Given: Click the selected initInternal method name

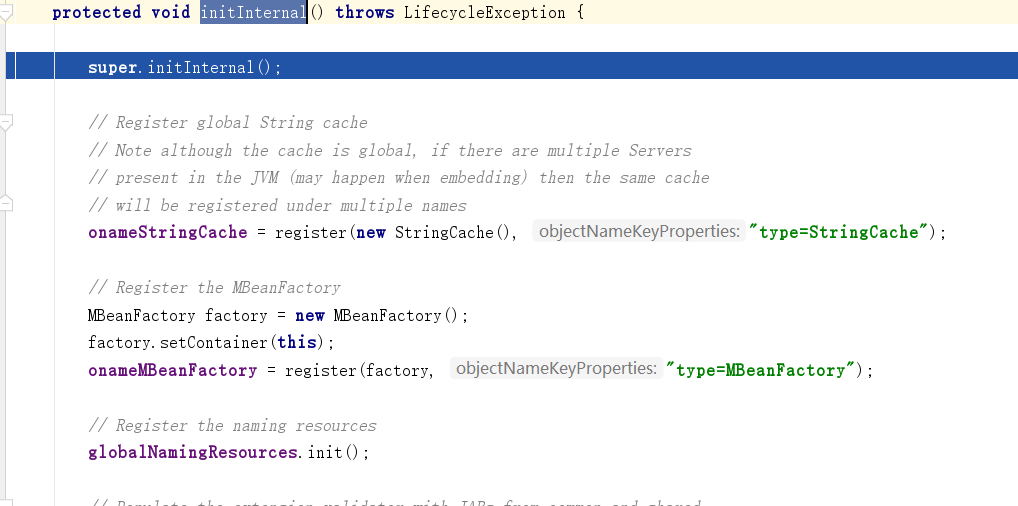Looking at the screenshot, I should point(253,12).
